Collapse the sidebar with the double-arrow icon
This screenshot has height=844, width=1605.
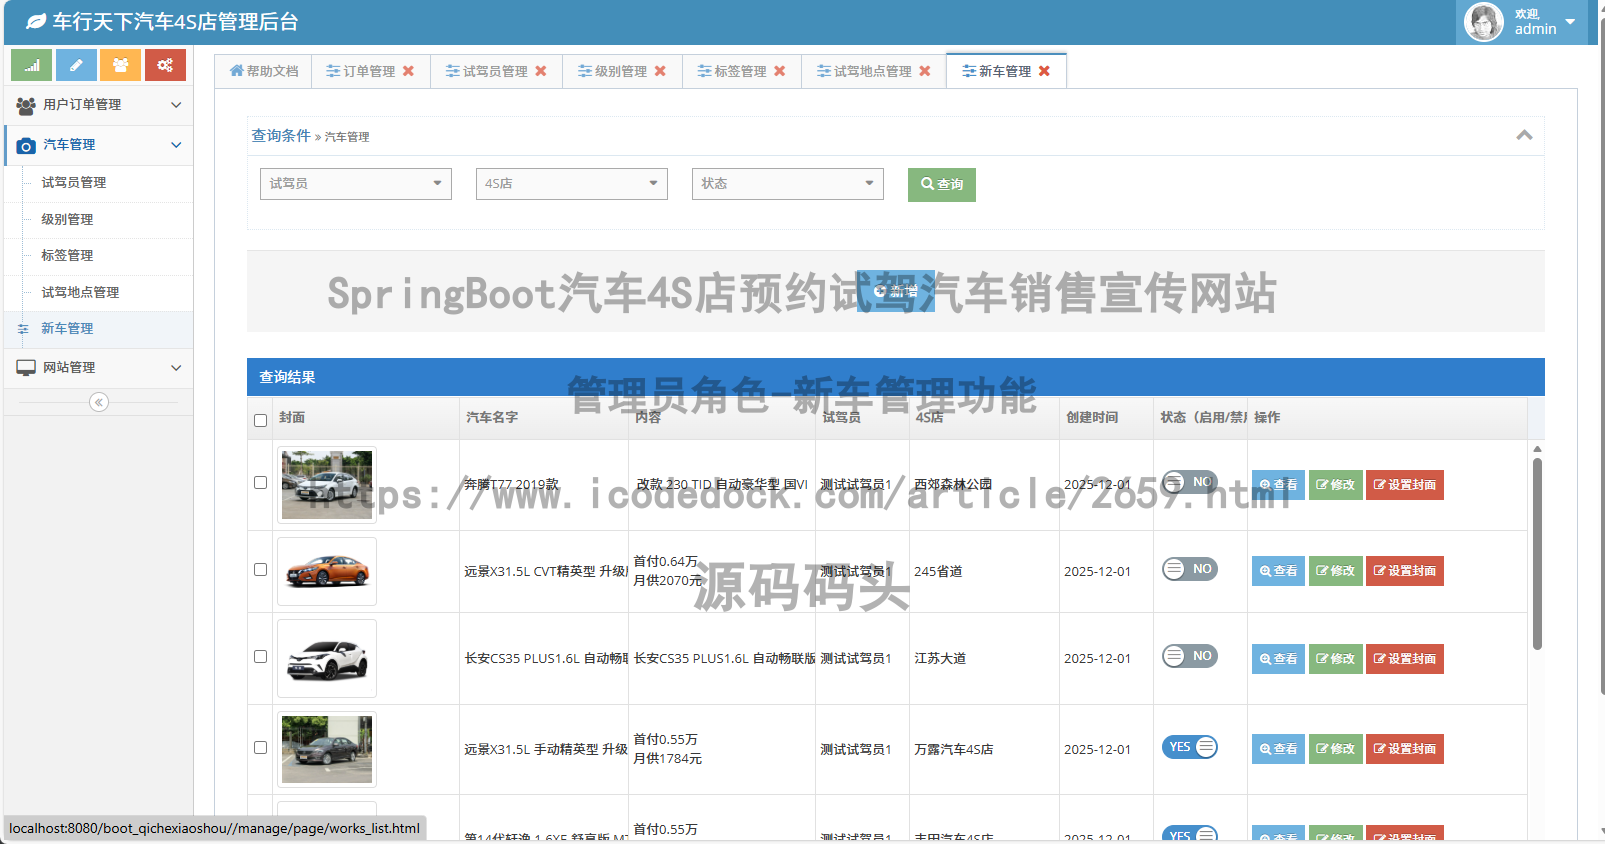click(x=99, y=402)
